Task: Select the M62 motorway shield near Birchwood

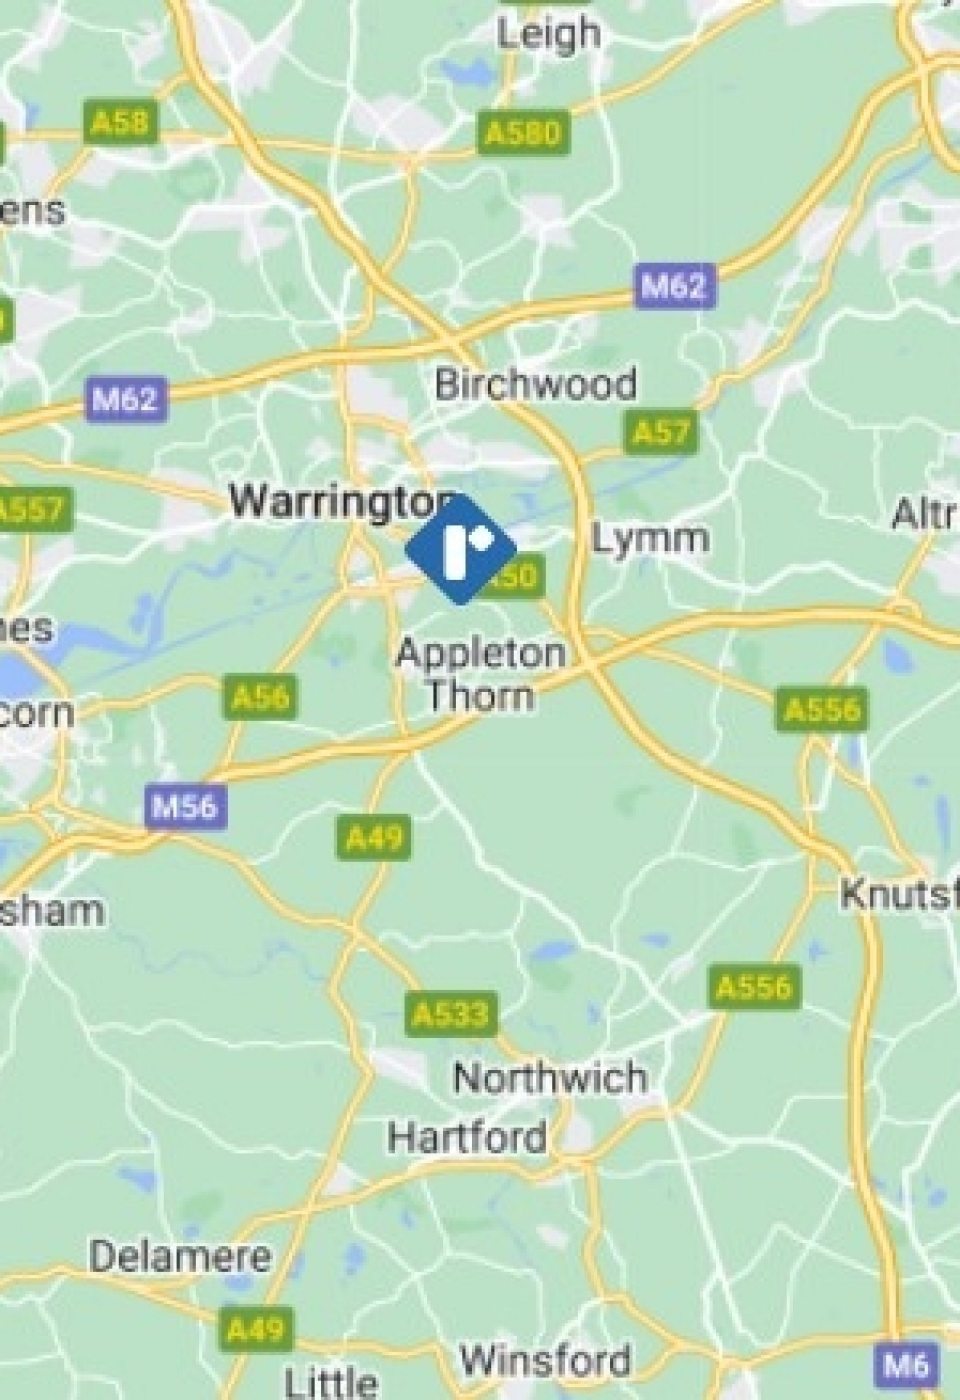Action: [675, 286]
